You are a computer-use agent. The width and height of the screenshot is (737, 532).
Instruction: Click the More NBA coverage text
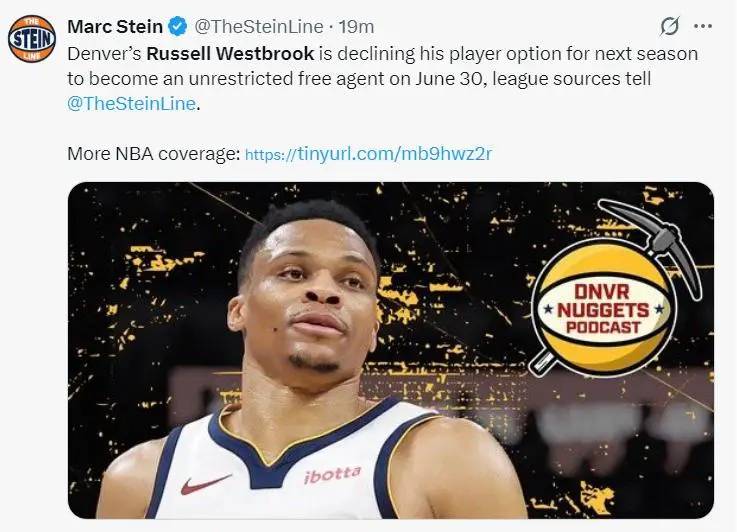click(154, 154)
